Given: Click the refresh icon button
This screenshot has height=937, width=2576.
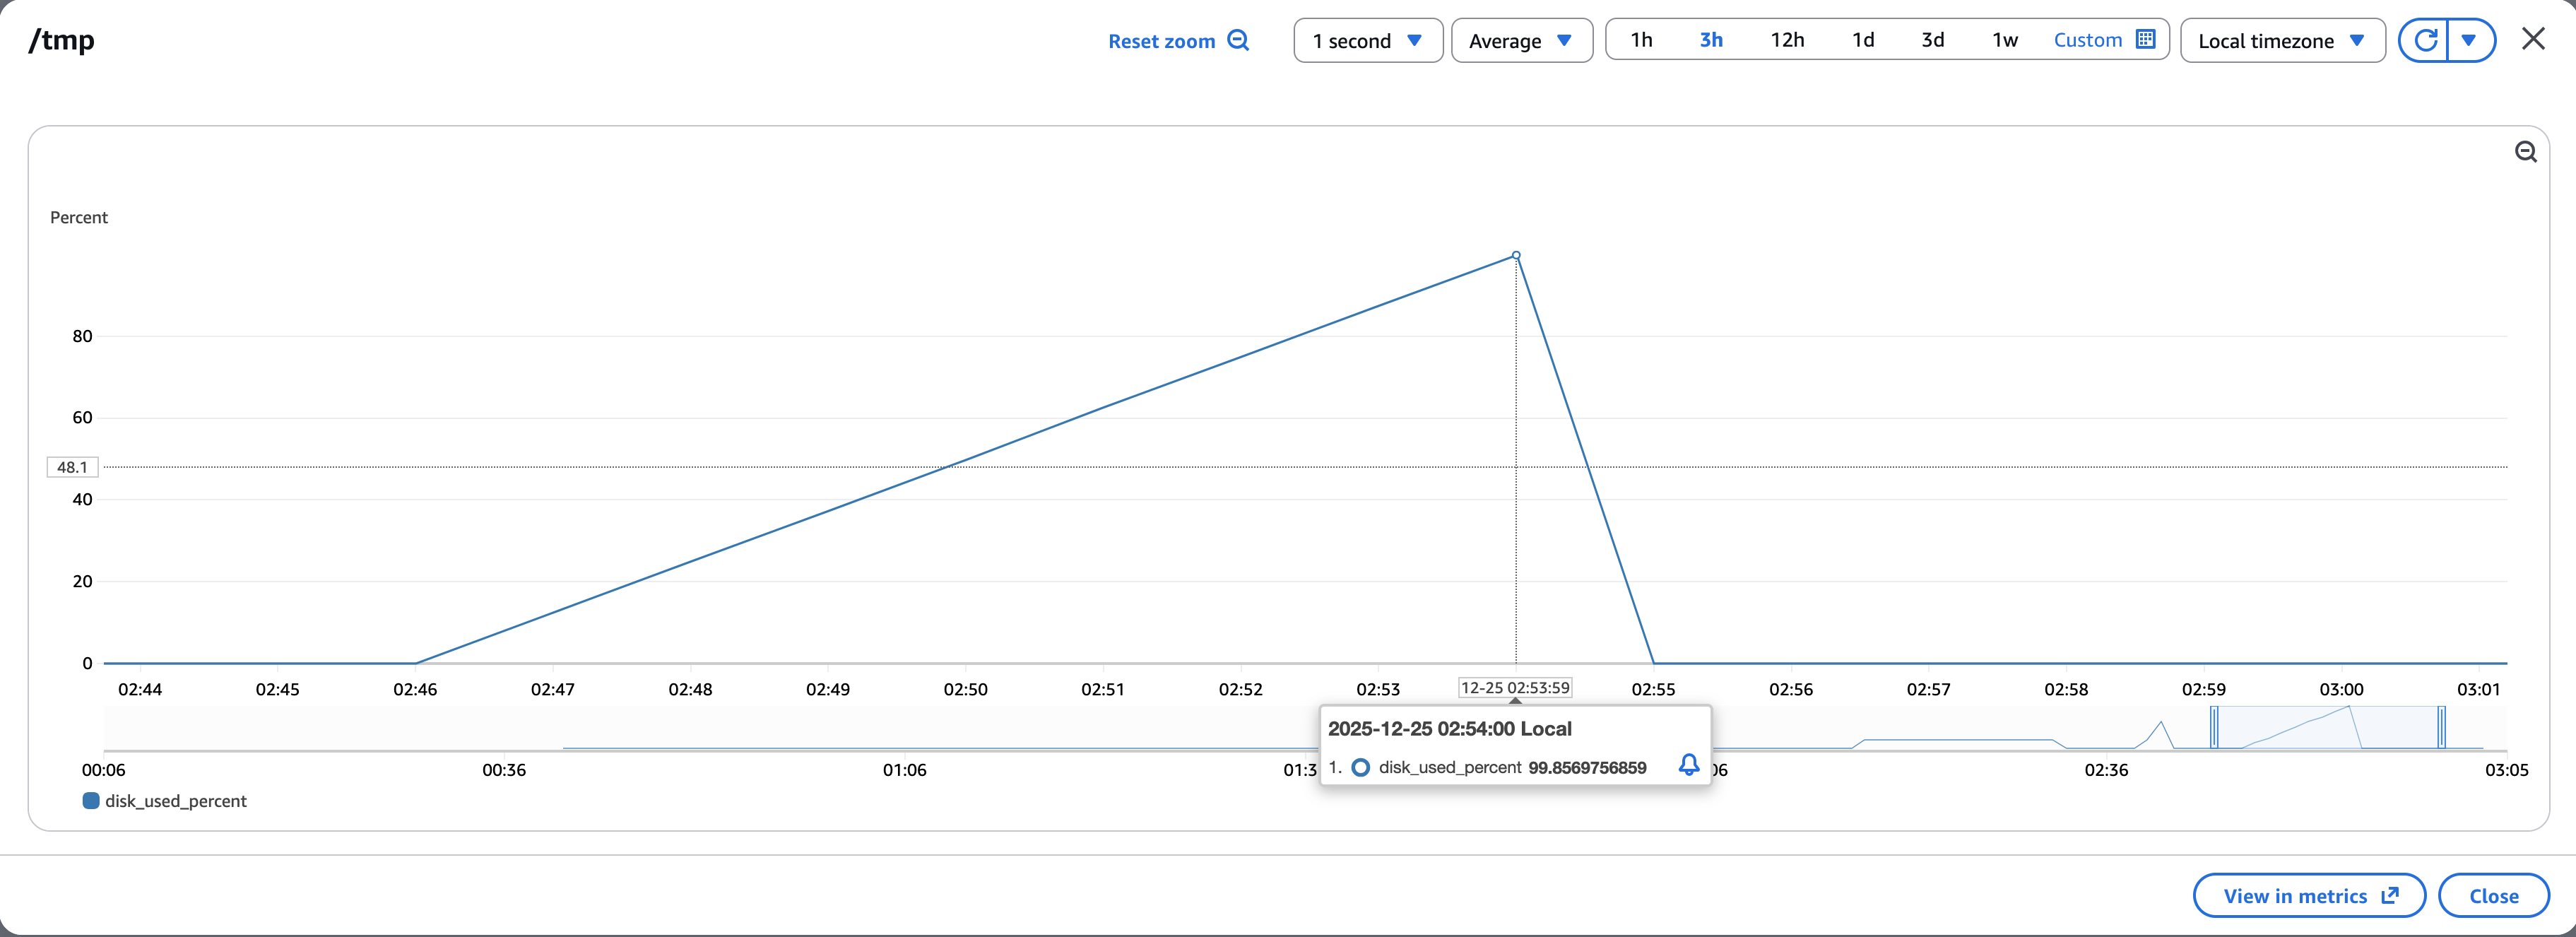Looking at the screenshot, I should pos(2424,40).
